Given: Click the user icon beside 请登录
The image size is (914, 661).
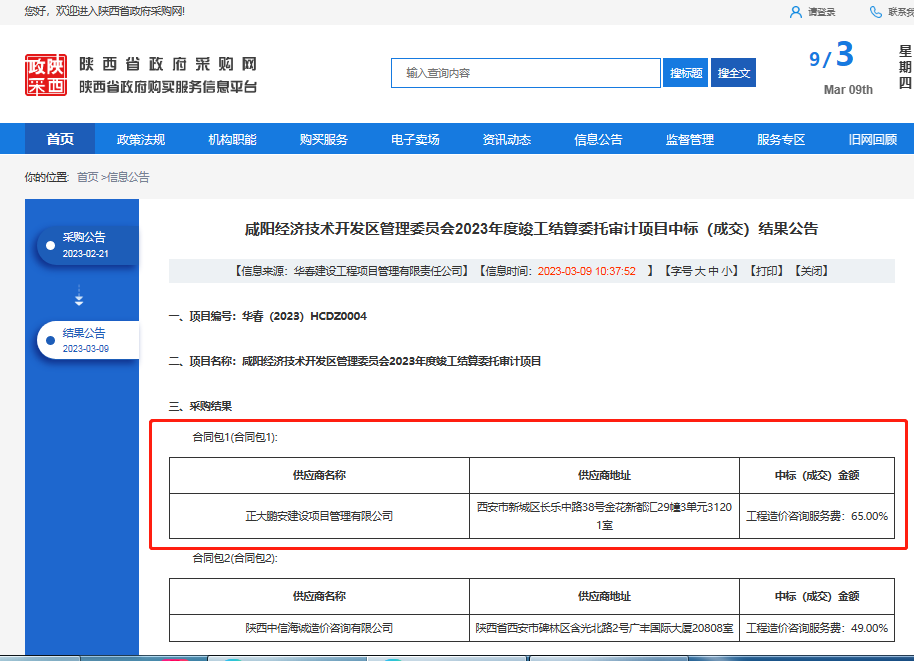Looking at the screenshot, I should click(x=795, y=12).
